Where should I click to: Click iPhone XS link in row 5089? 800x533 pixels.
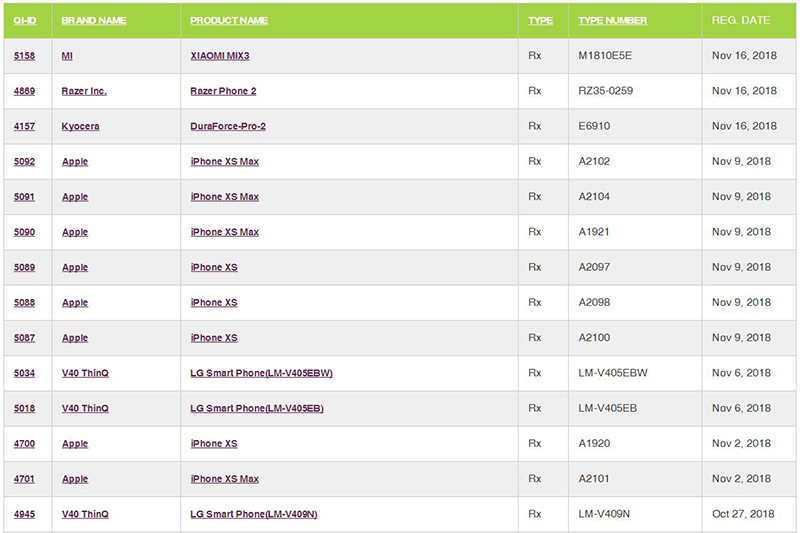point(214,267)
